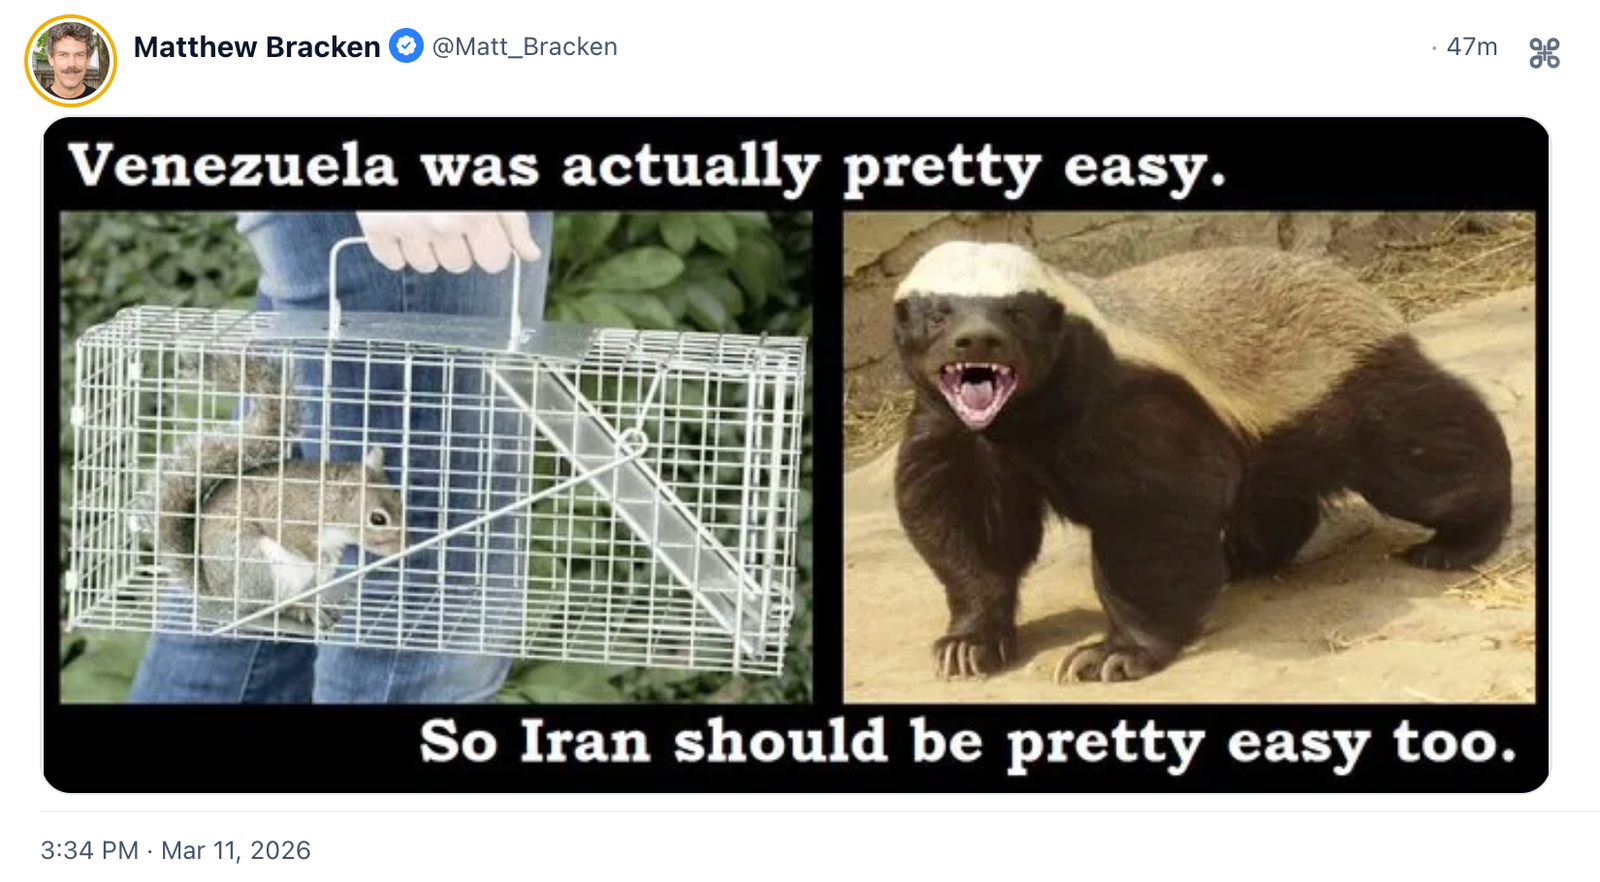Open the caged squirrel photo panel
Viewport: 1600px width, 882px height.
[x=436, y=457]
